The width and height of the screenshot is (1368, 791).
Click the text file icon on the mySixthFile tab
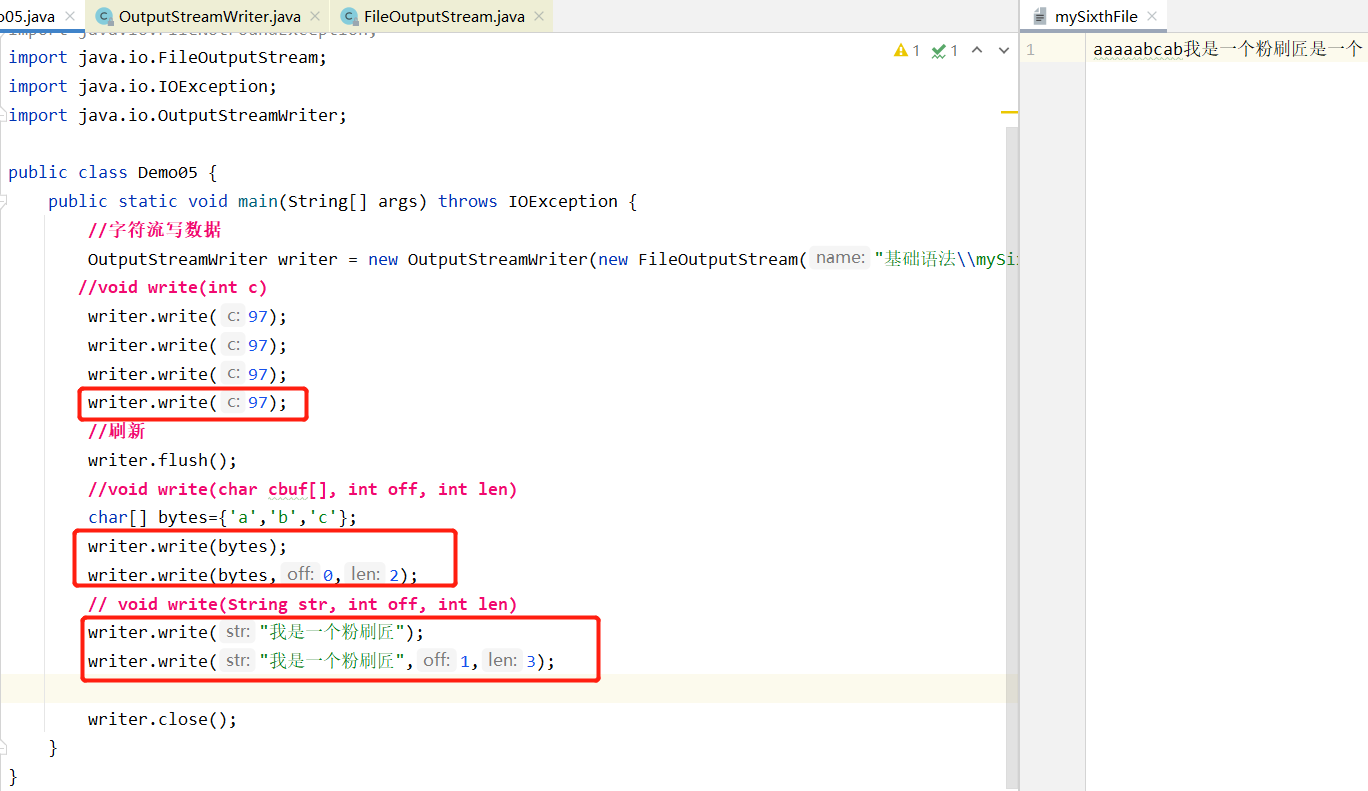(1040, 16)
